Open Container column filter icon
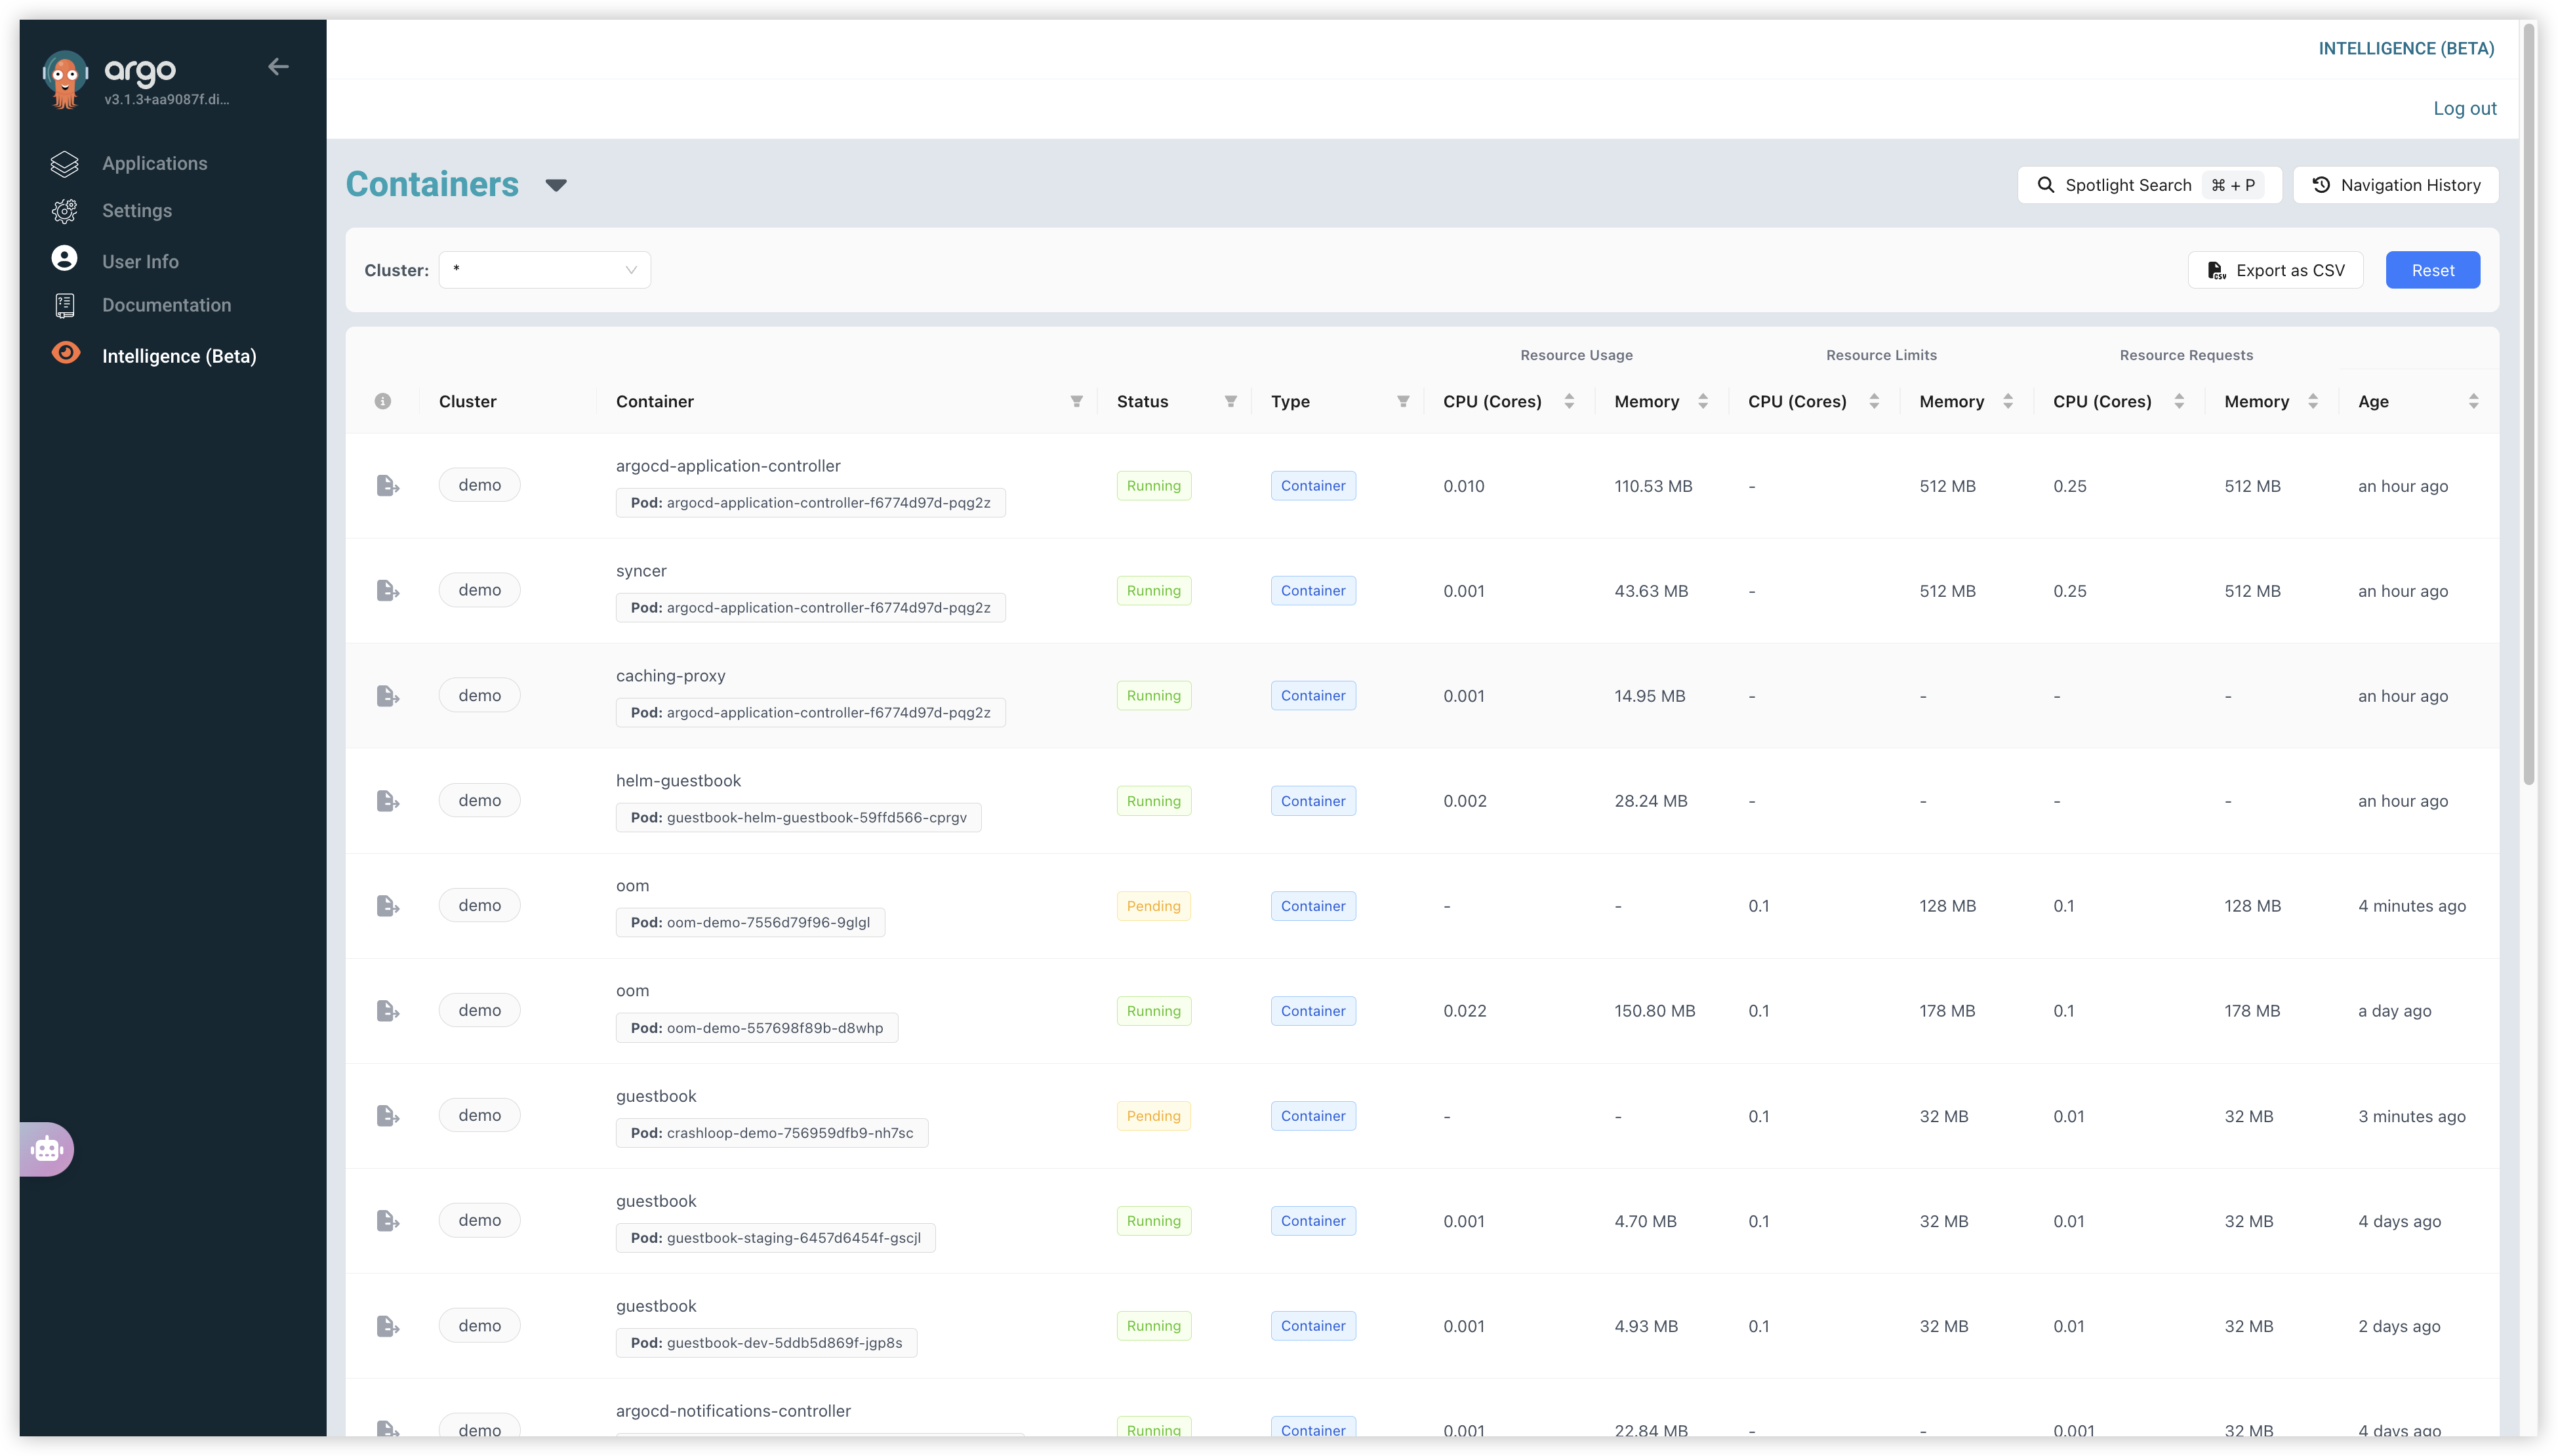This screenshot has width=2558, height=1456. pos(1076,401)
